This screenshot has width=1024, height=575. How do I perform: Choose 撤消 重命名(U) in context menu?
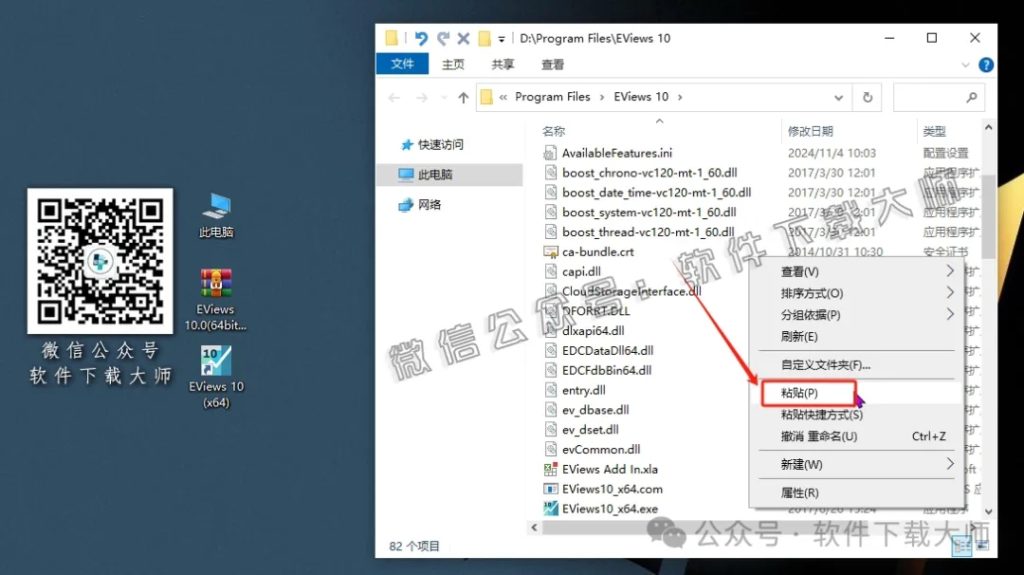[856, 436]
